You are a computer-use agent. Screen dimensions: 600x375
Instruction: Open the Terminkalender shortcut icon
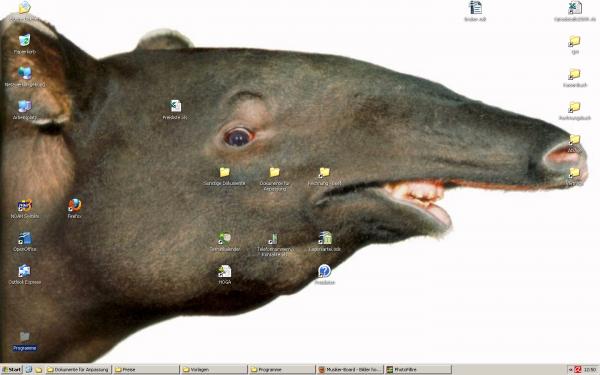coord(225,238)
